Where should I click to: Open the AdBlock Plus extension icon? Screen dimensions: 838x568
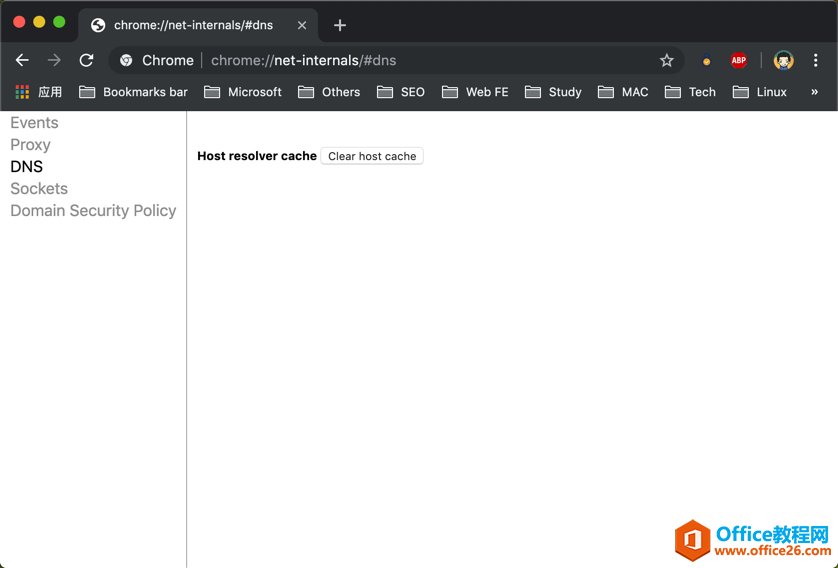tap(739, 60)
